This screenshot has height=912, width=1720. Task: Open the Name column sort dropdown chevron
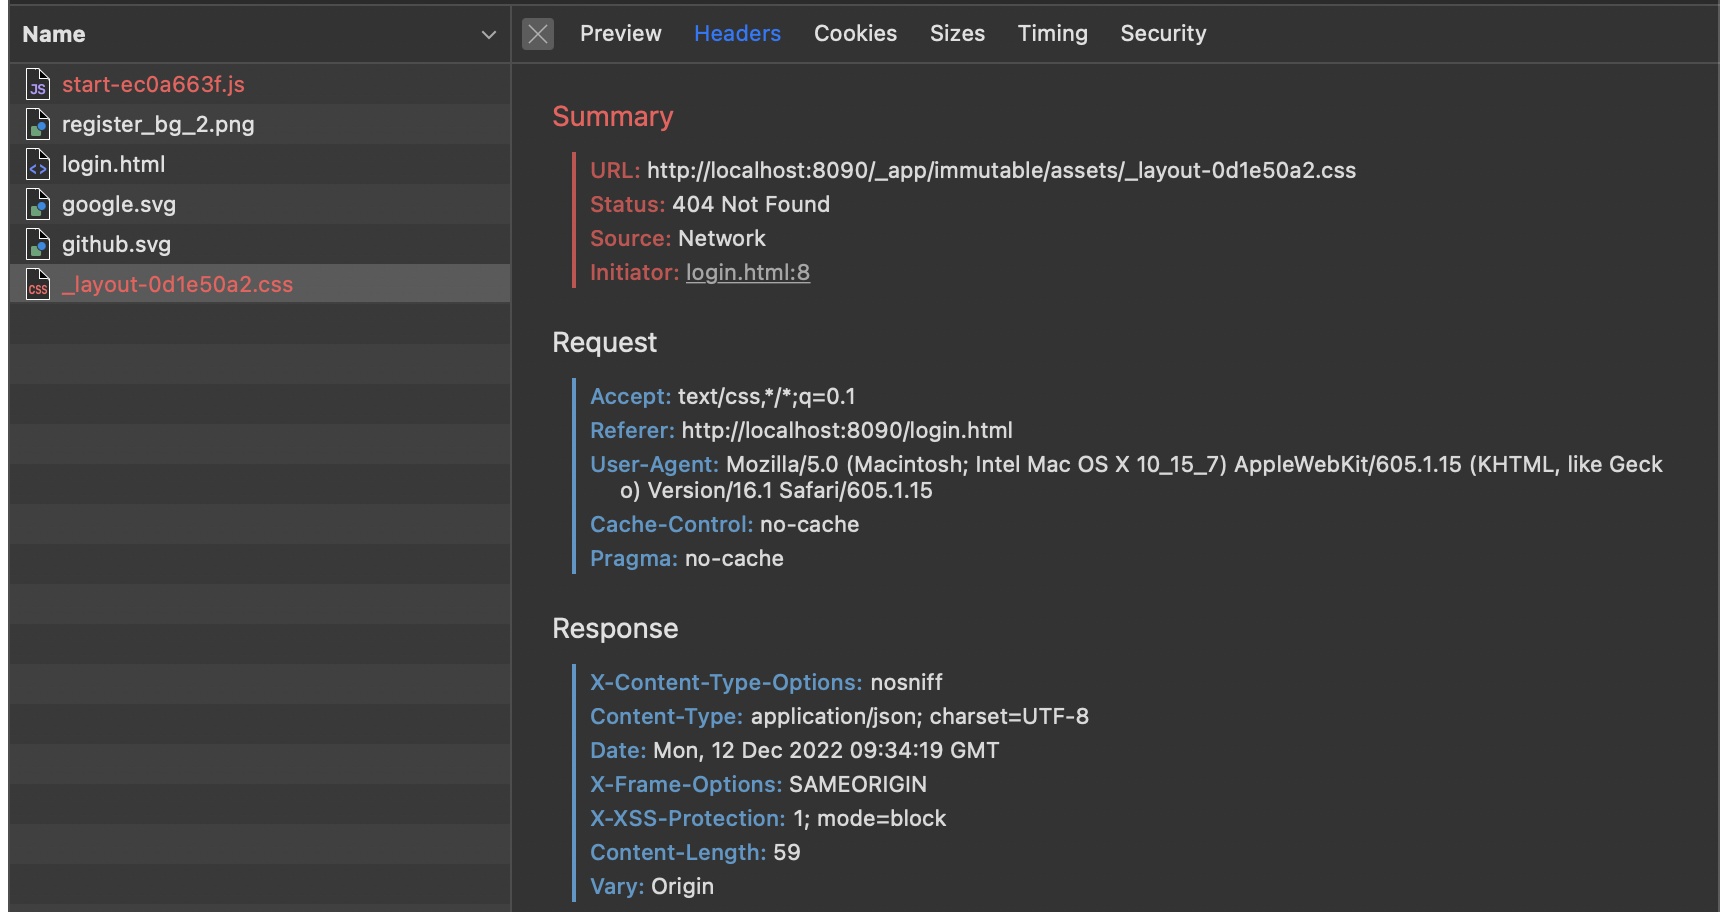click(489, 35)
